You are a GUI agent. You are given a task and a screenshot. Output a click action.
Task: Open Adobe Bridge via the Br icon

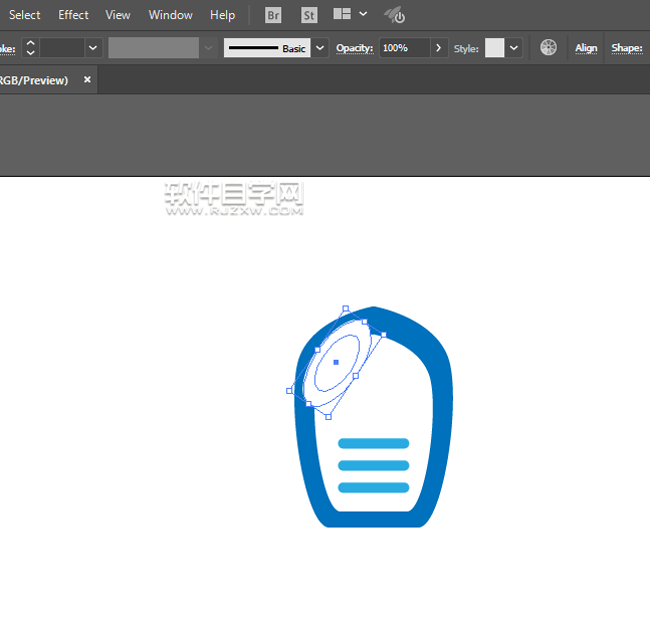coord(273,15)
